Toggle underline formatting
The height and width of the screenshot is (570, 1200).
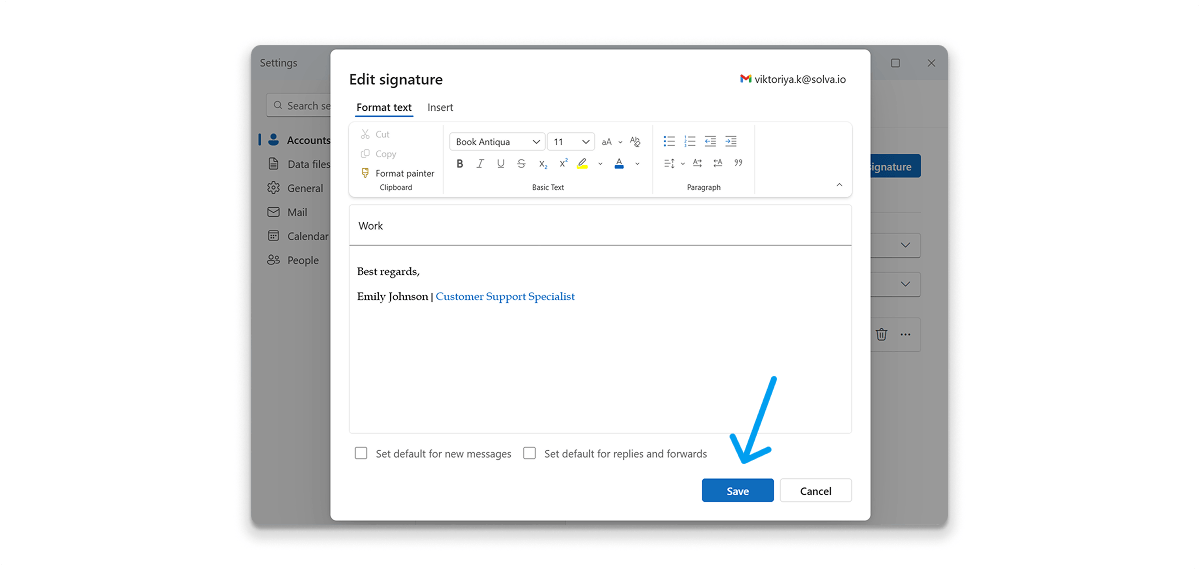[501, 163]
